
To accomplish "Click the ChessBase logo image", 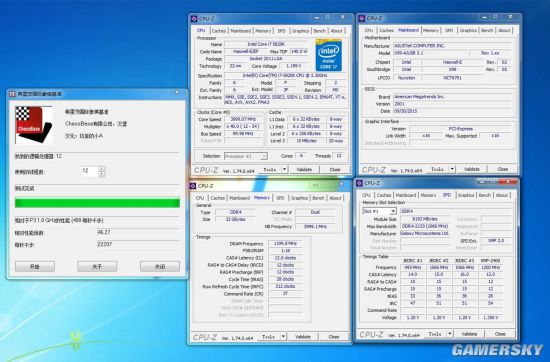I will tap(34, 125).
